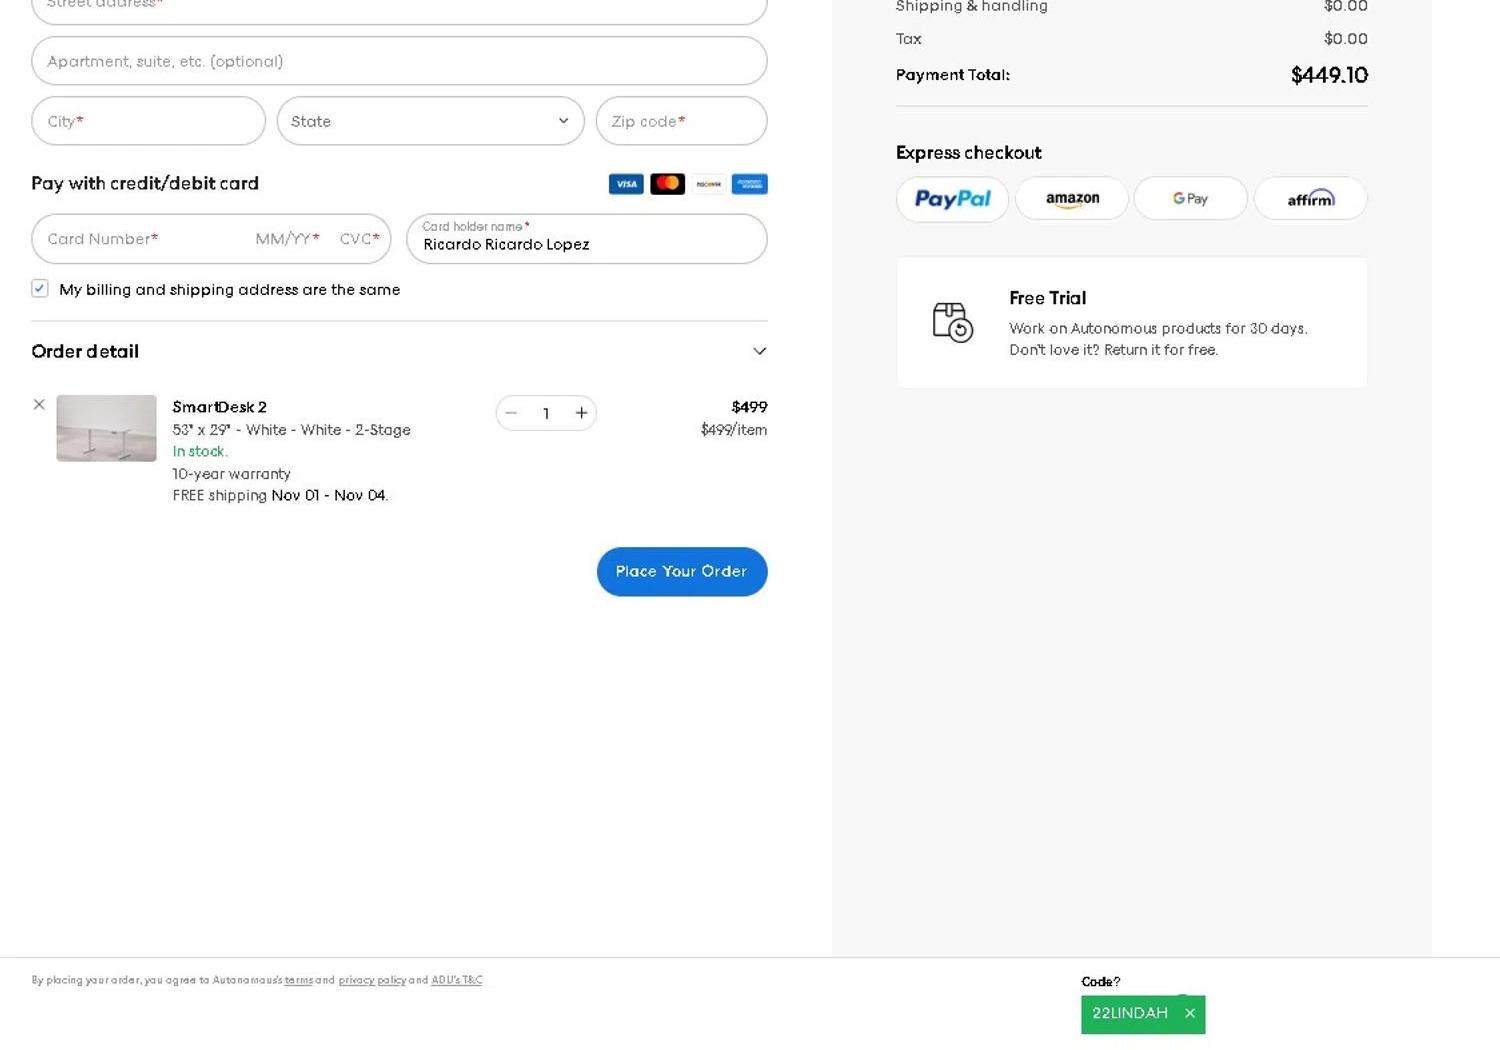Image resolution: width=1500 pixels, height=1050 pixels.
Task: Click the Discover card icon
Action: (x=709, y=184)
